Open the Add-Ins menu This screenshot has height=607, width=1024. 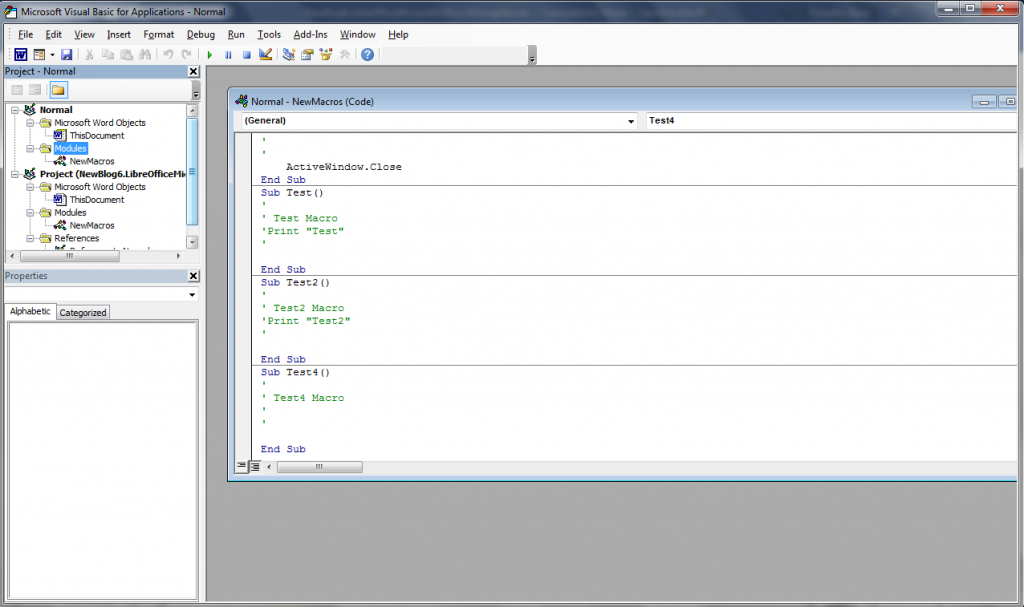click(310, 35)
